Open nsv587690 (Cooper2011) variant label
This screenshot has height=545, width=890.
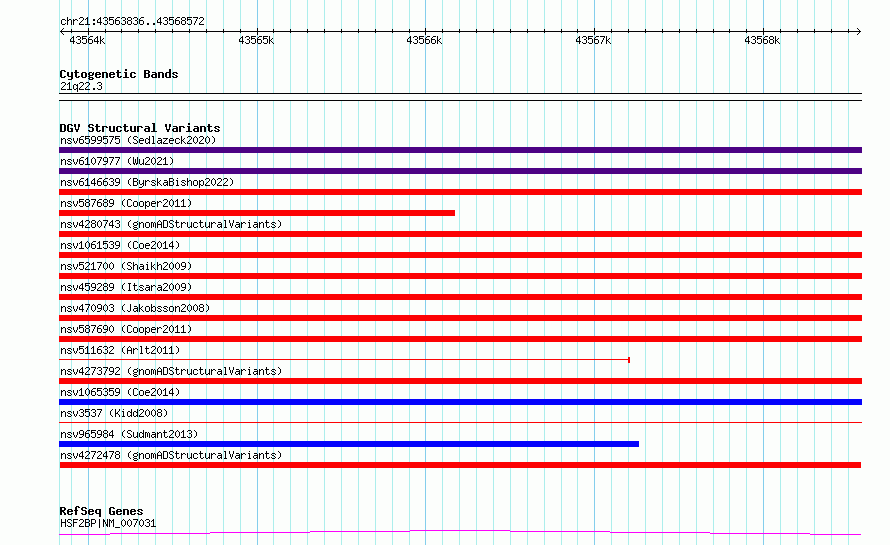tap(126, 329)
